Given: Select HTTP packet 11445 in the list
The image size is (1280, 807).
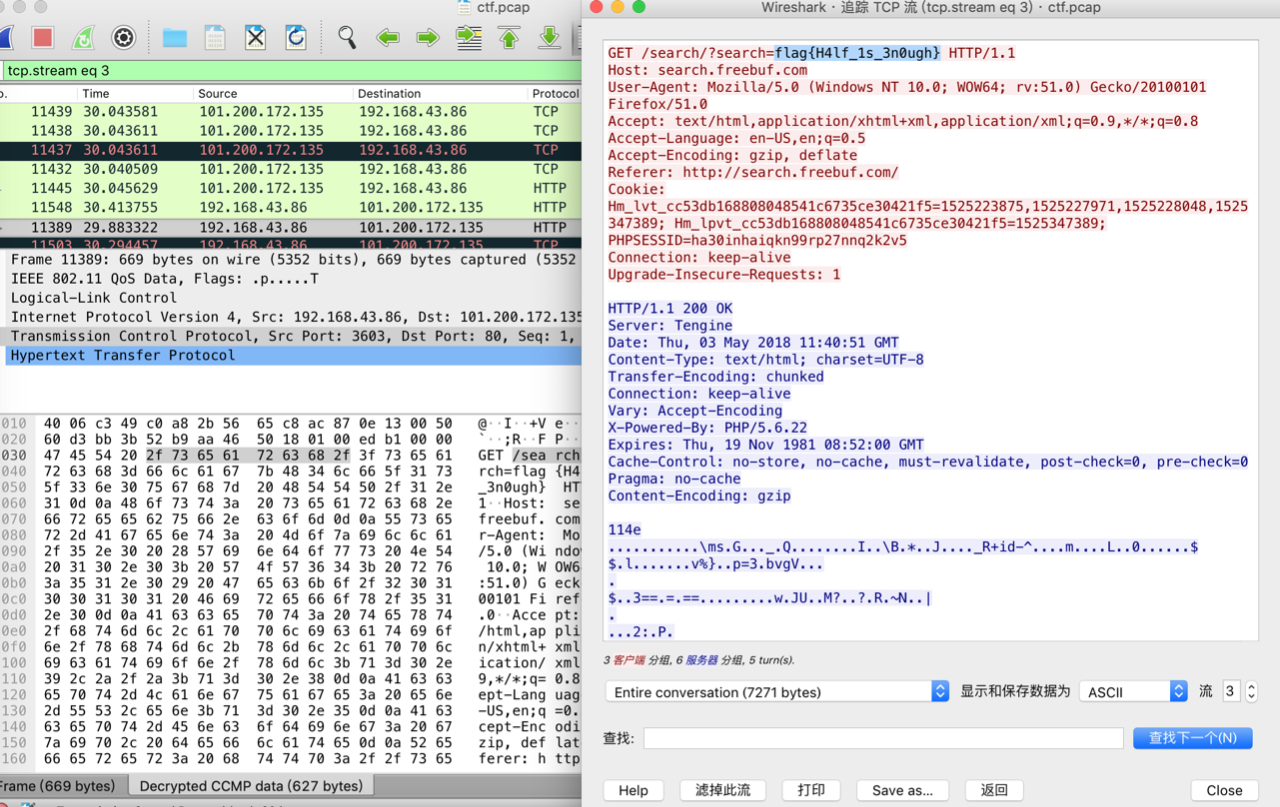Looking at the screenshot, I should [290, 188].
